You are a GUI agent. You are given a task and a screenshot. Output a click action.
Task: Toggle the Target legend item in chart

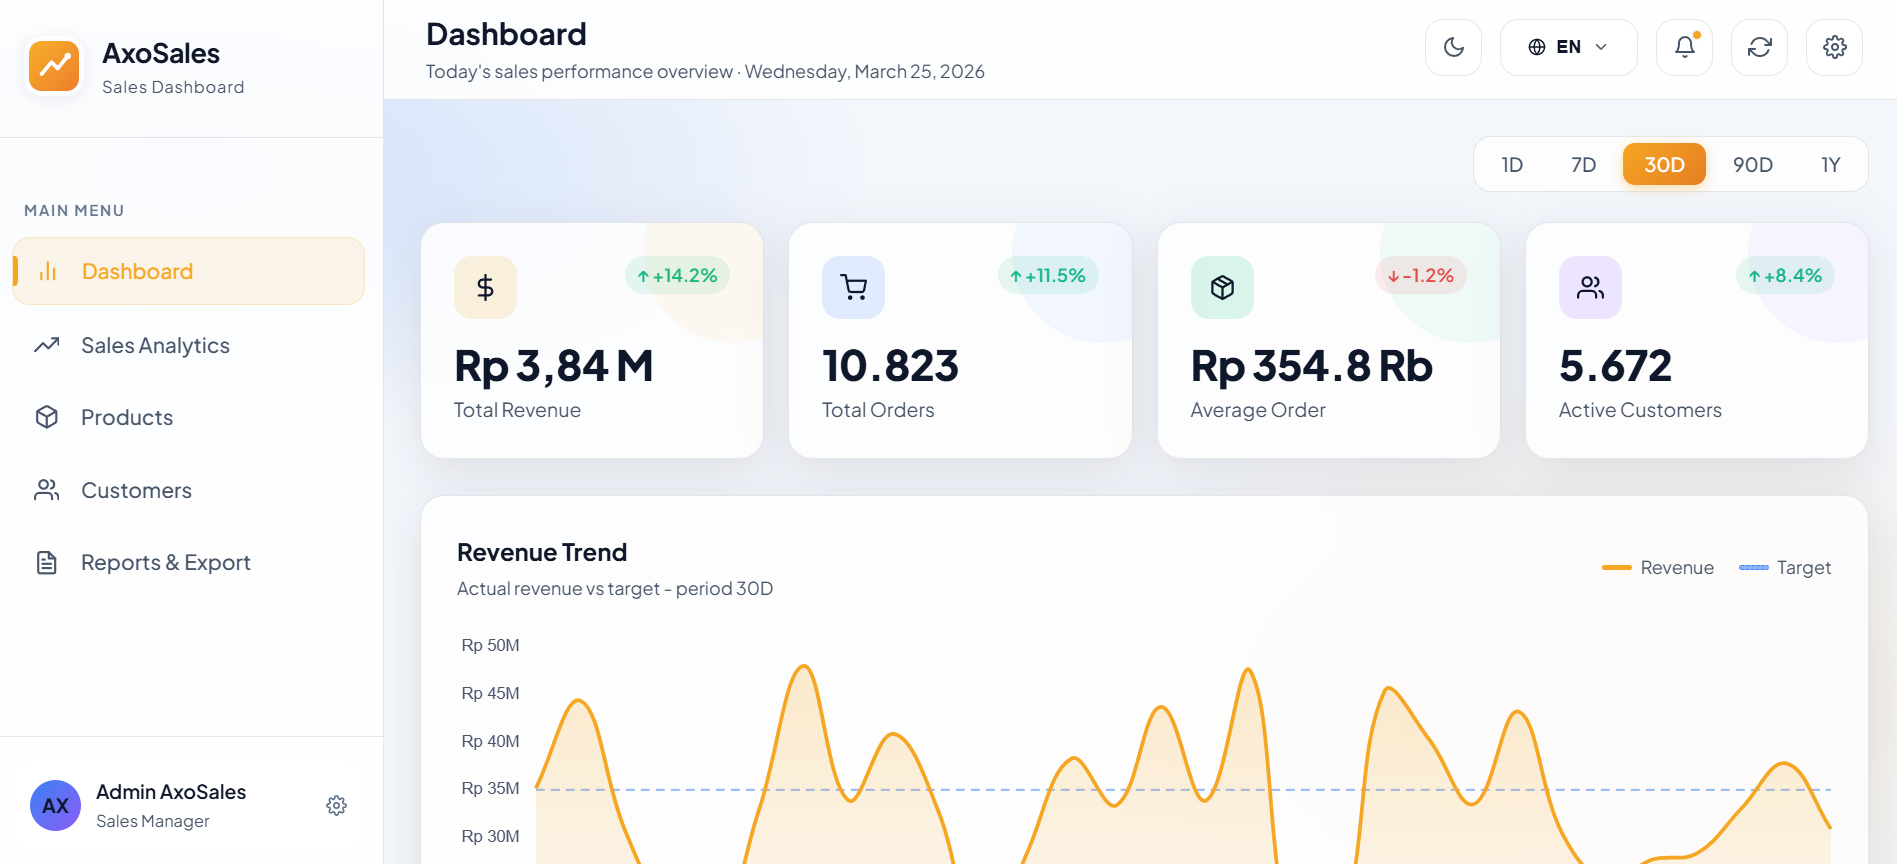1785,567
